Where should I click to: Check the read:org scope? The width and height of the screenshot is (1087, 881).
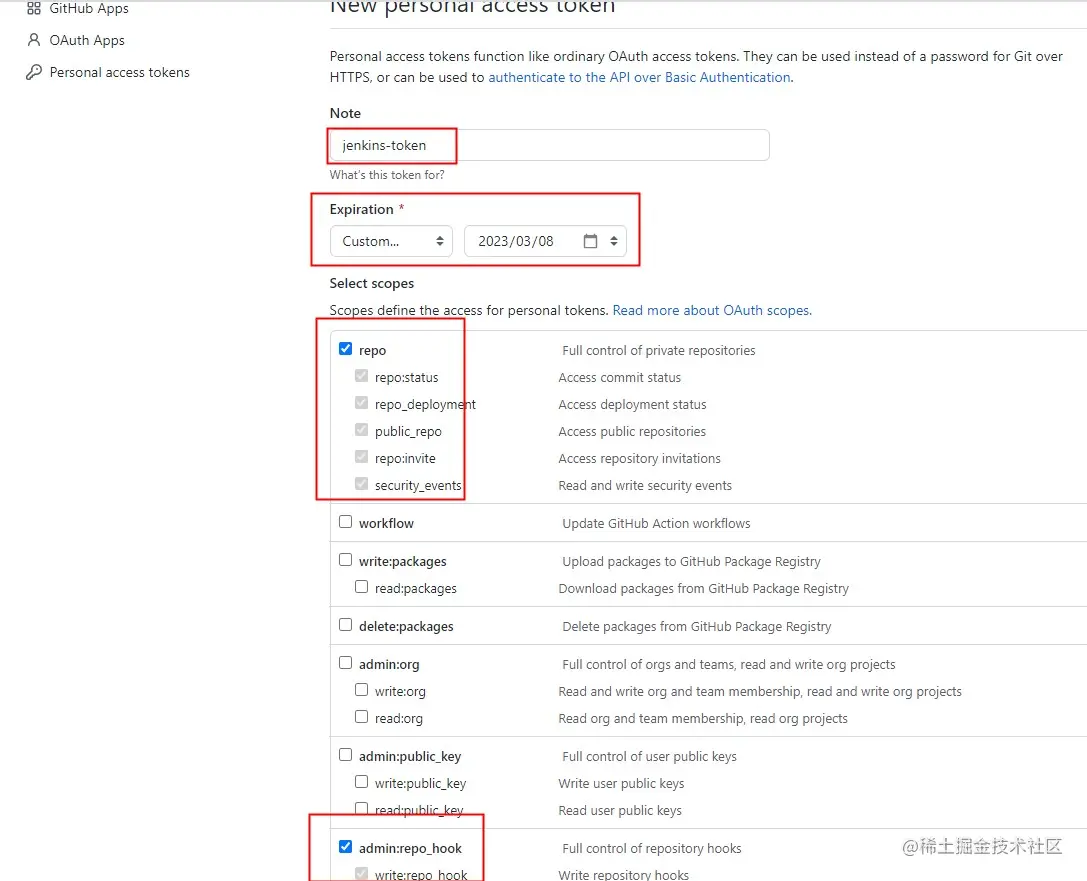[362, 717]
